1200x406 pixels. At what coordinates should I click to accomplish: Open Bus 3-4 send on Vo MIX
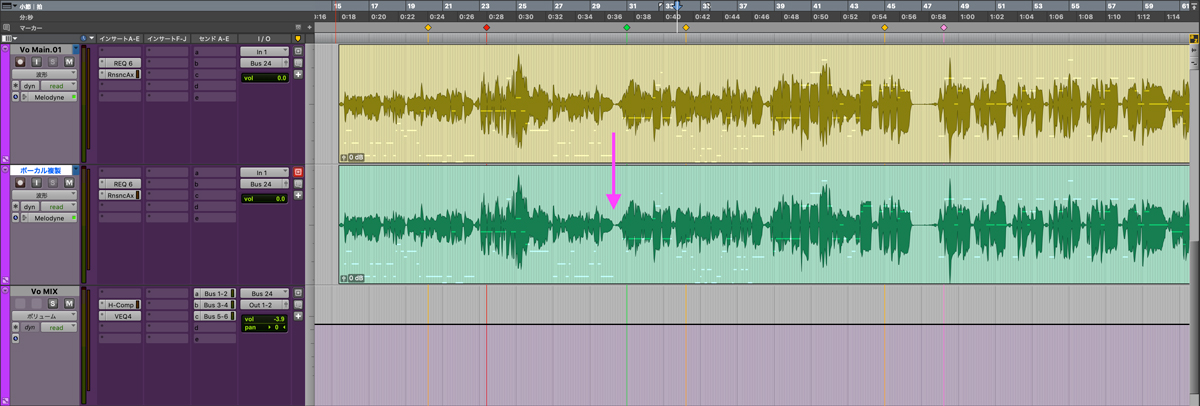point(215,305)
